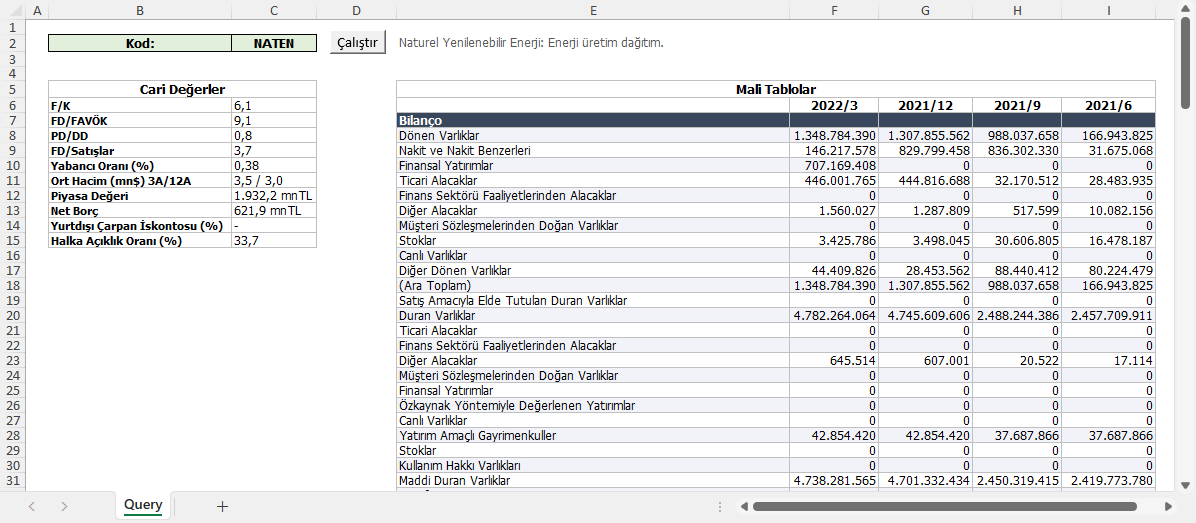
Task: Click the 2021/9 period header
Action: [x=1017, y=105]
